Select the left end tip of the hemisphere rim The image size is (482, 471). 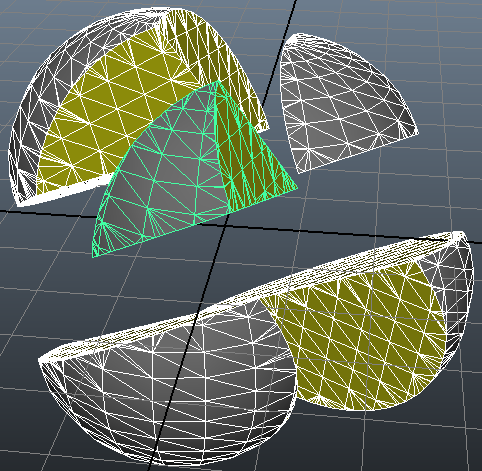(x=41, y=361)
